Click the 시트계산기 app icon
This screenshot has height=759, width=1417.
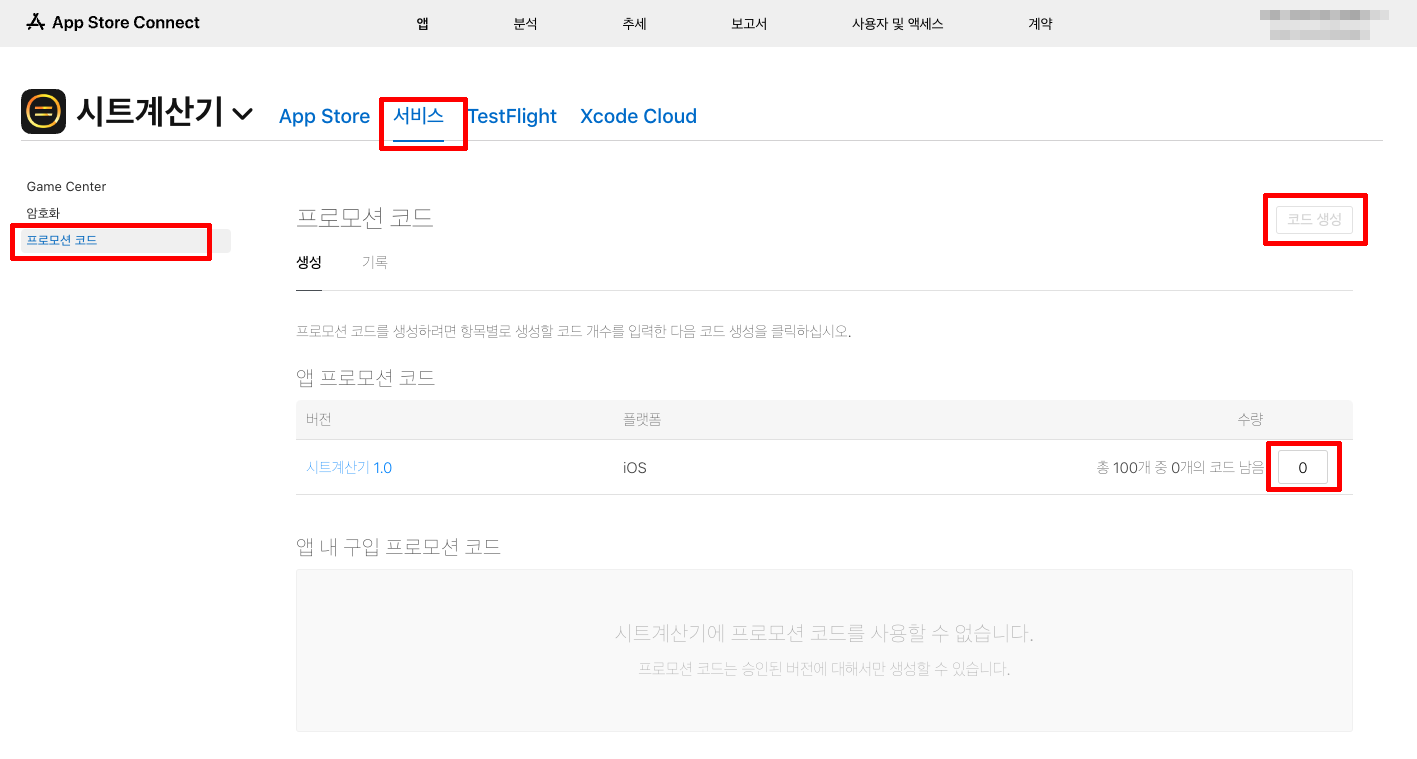[x=43, y=112]
